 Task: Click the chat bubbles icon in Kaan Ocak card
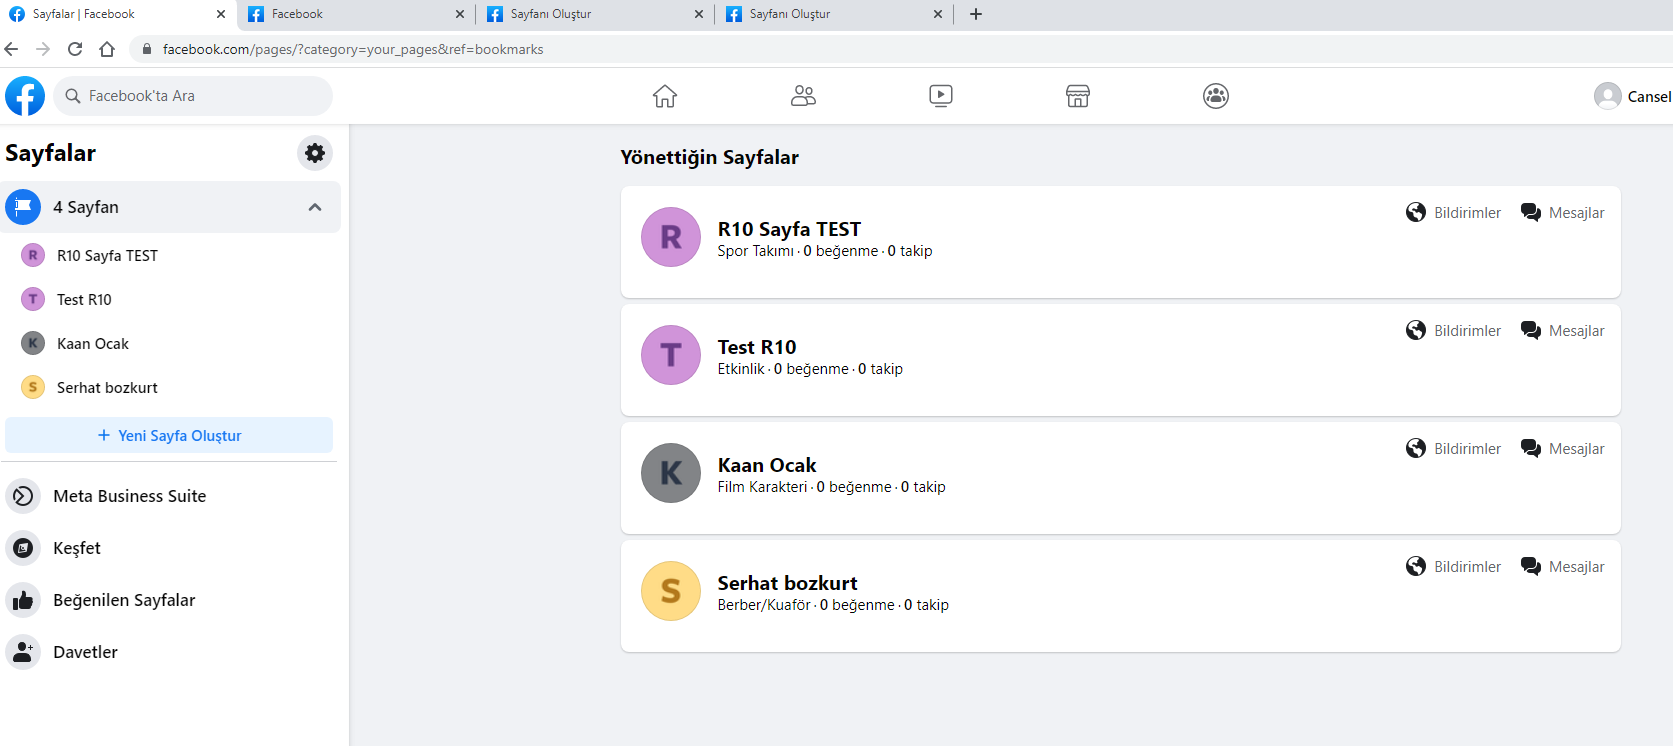point(1531,448)
